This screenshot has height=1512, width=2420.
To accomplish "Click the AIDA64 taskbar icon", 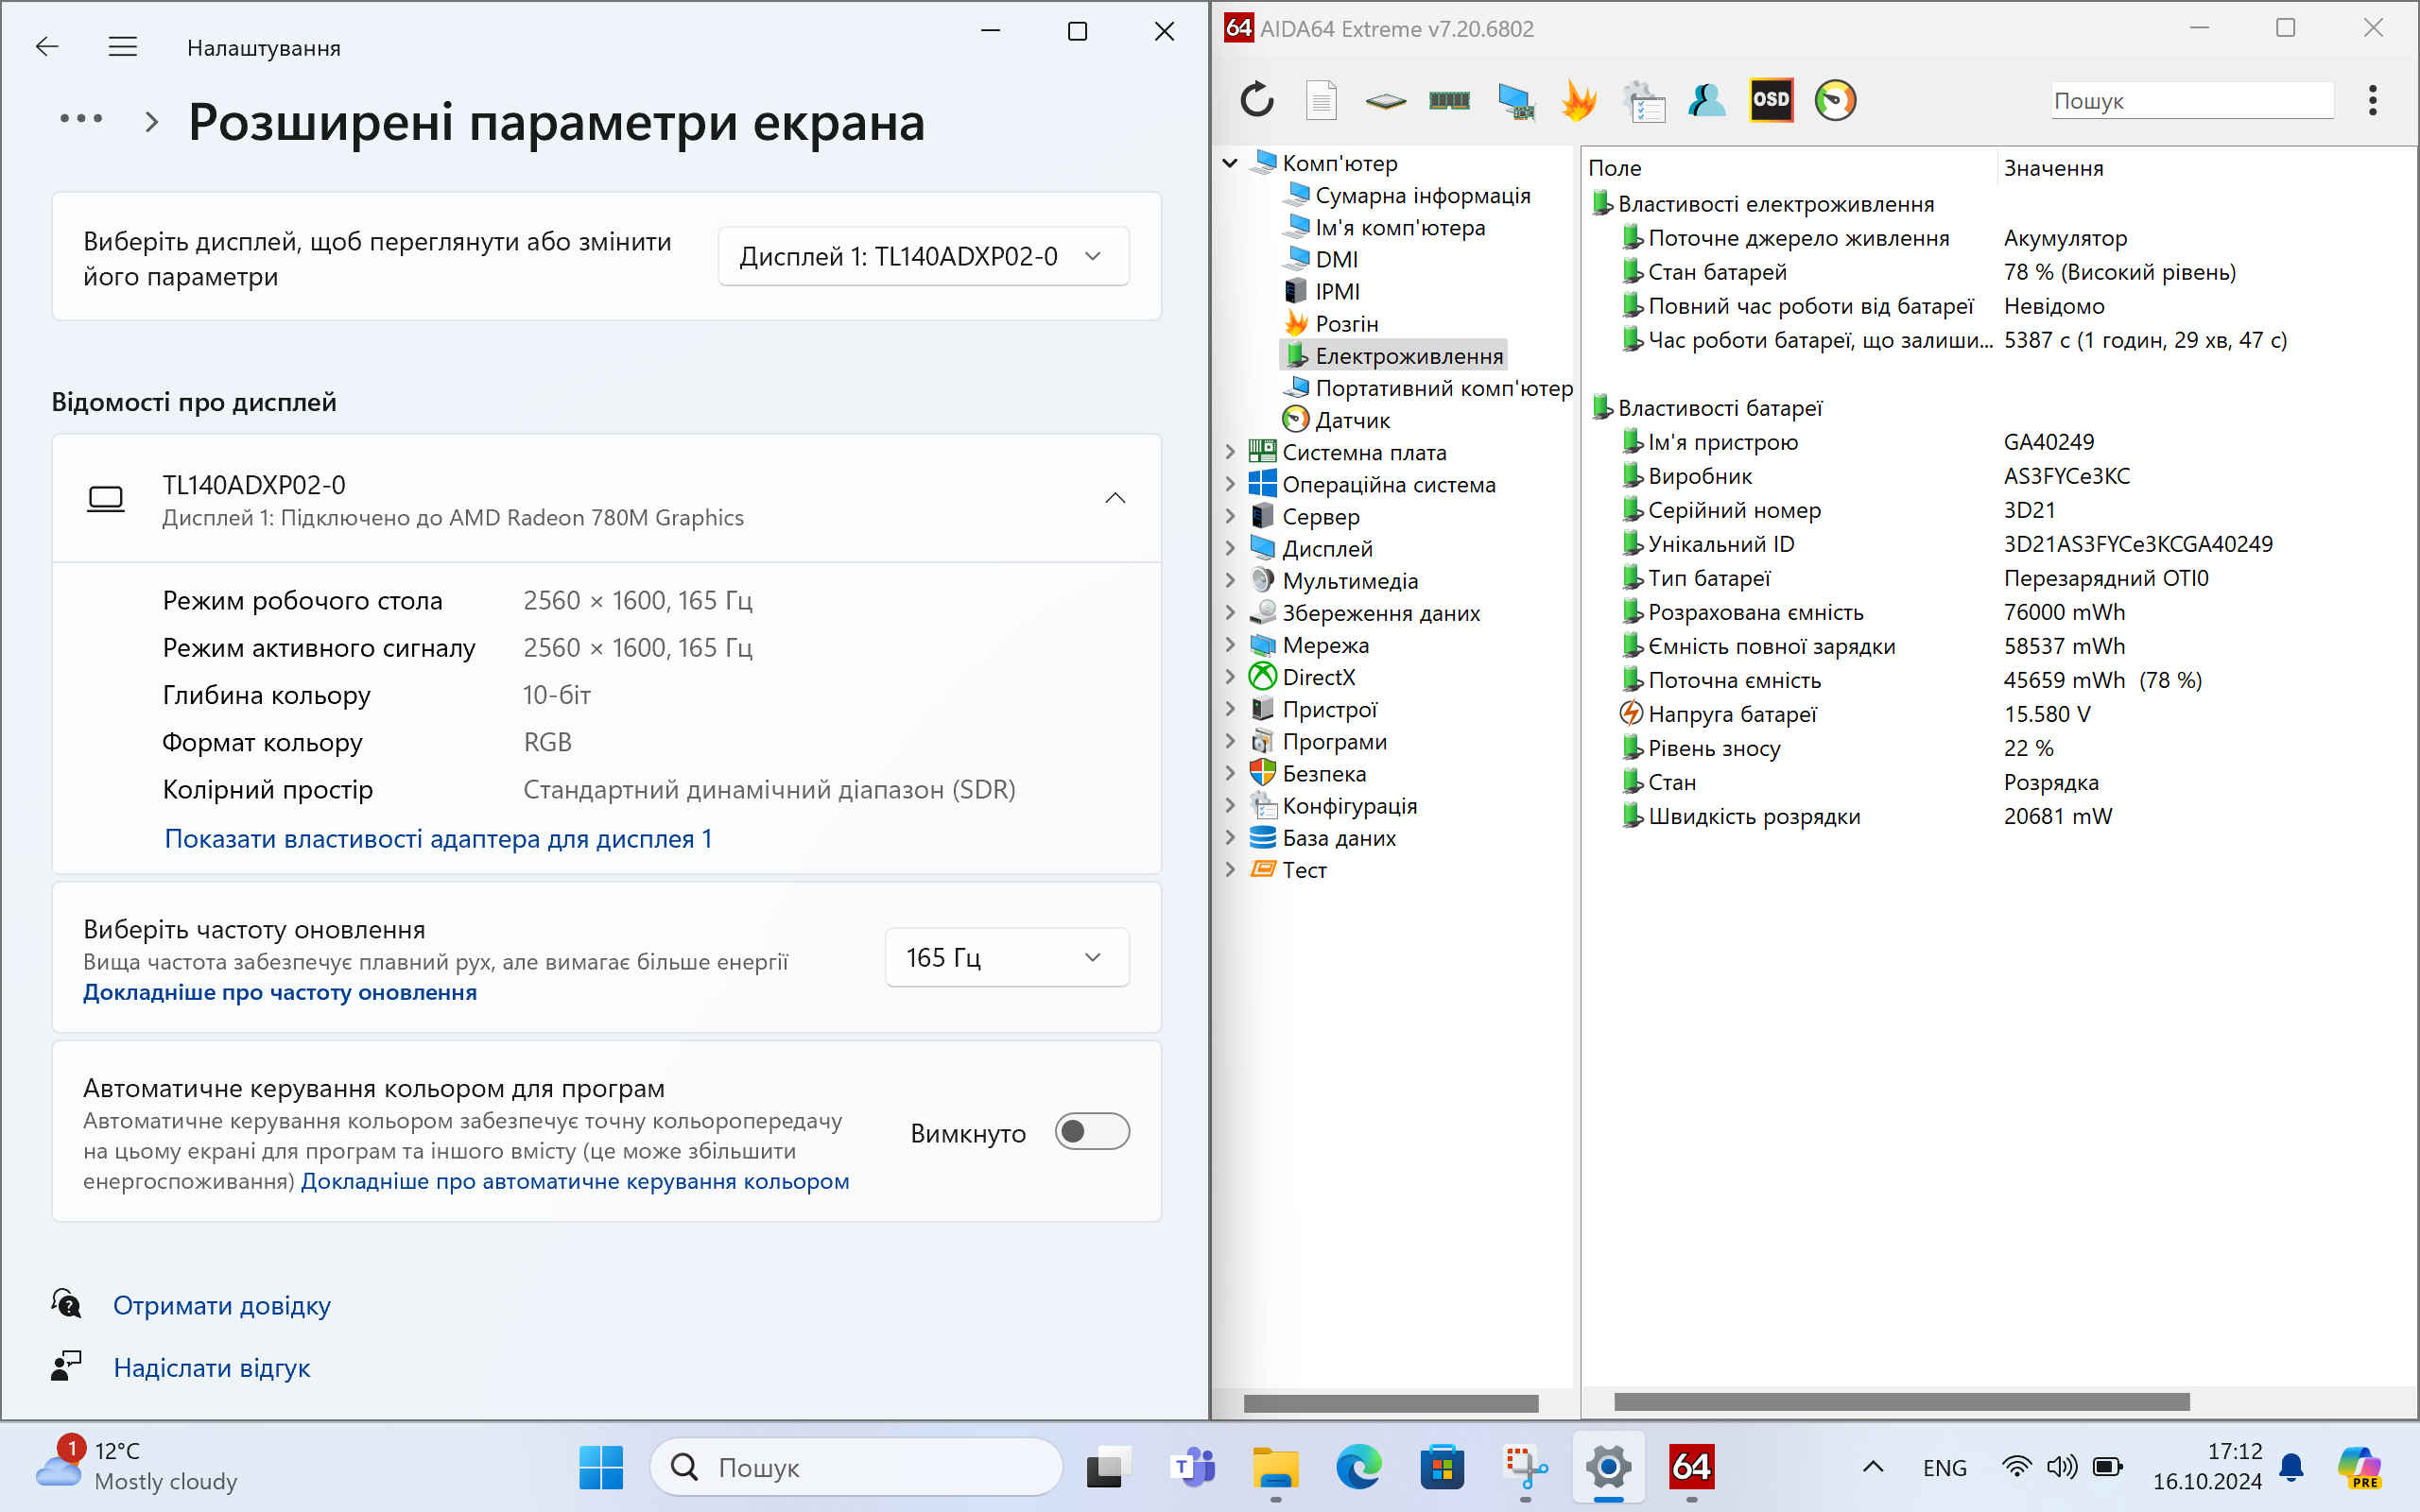I will tap(1692, 1467).
